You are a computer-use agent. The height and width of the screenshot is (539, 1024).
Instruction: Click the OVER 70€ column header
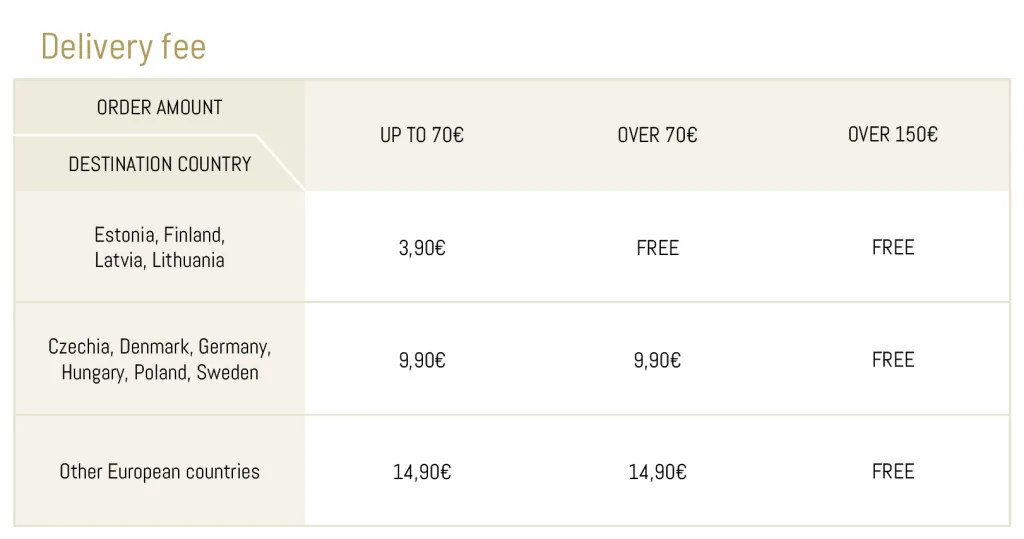657,135
